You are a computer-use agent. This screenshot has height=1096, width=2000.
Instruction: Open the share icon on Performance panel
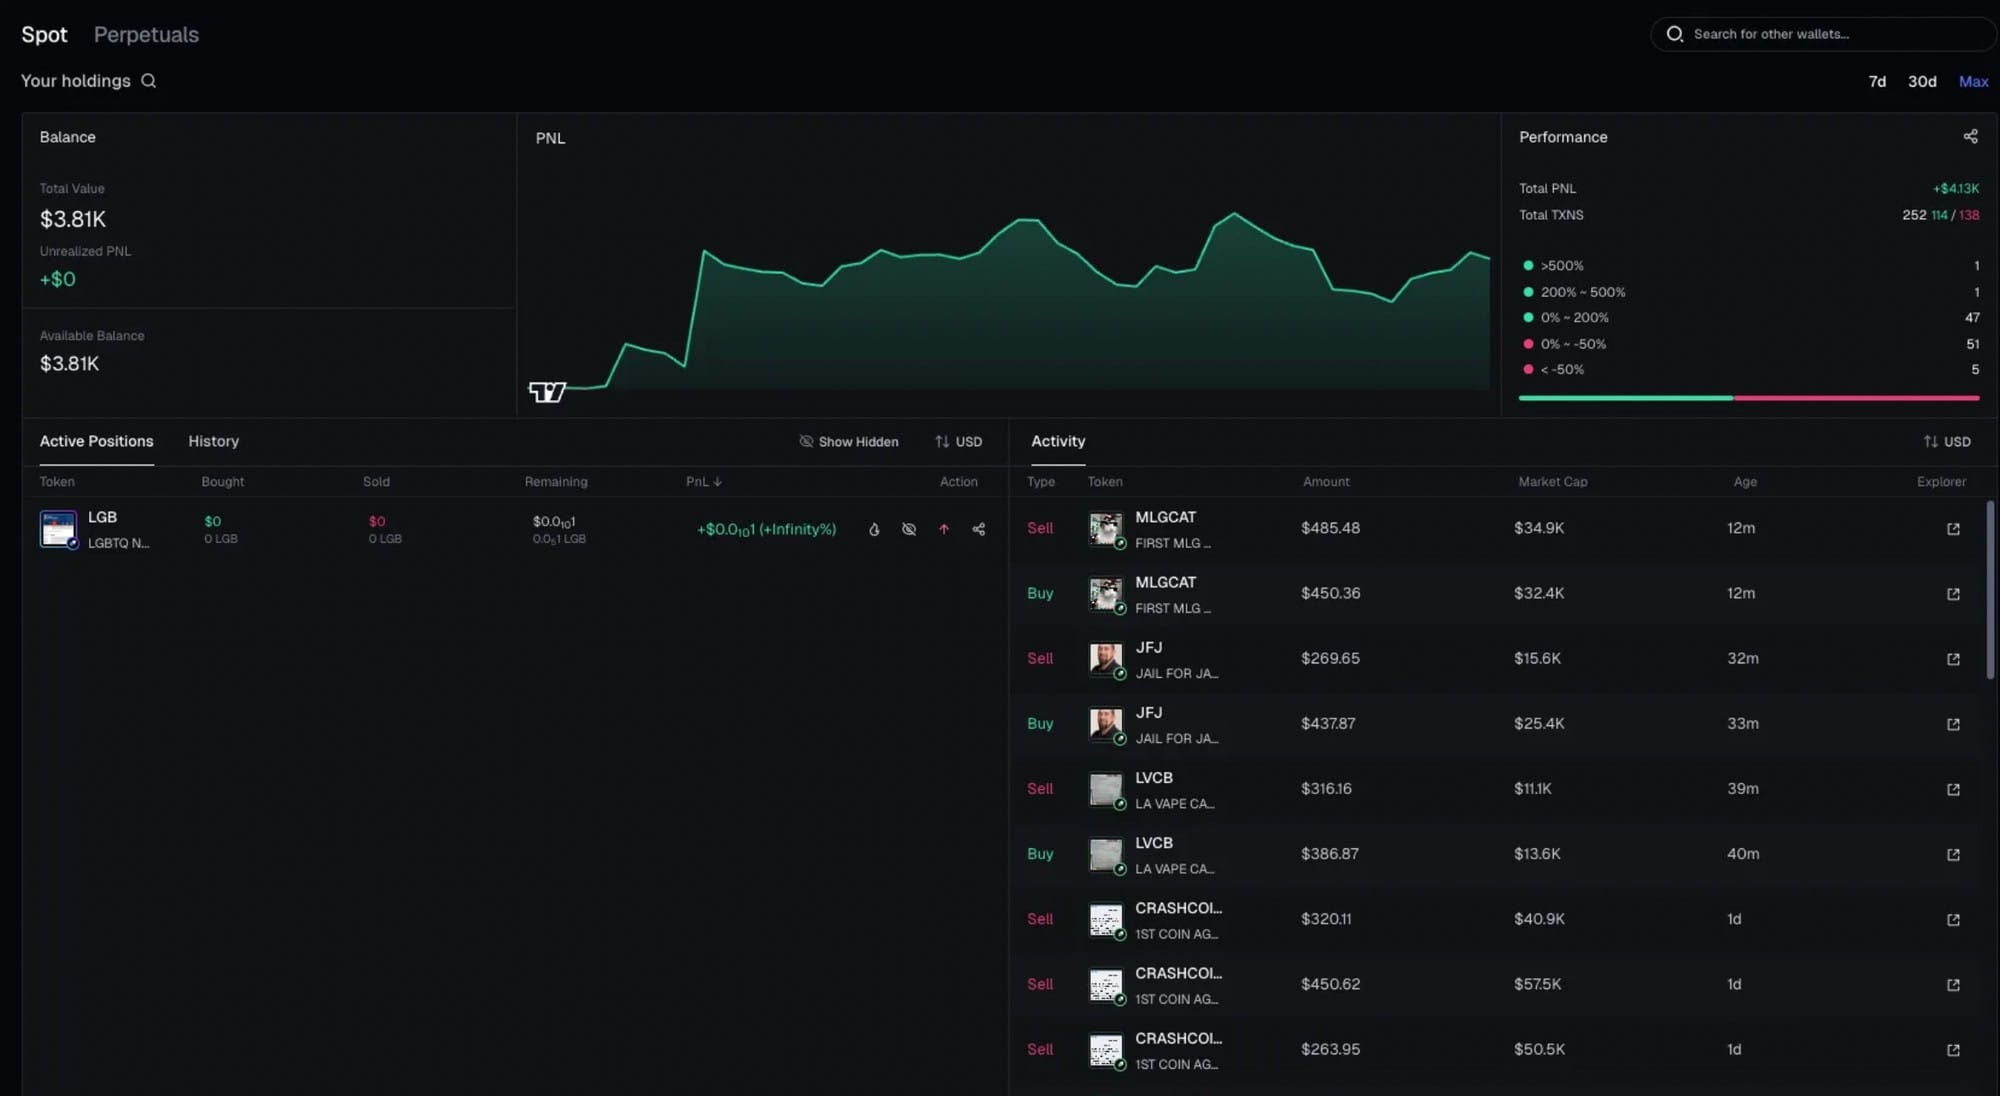click(1970, 137)
